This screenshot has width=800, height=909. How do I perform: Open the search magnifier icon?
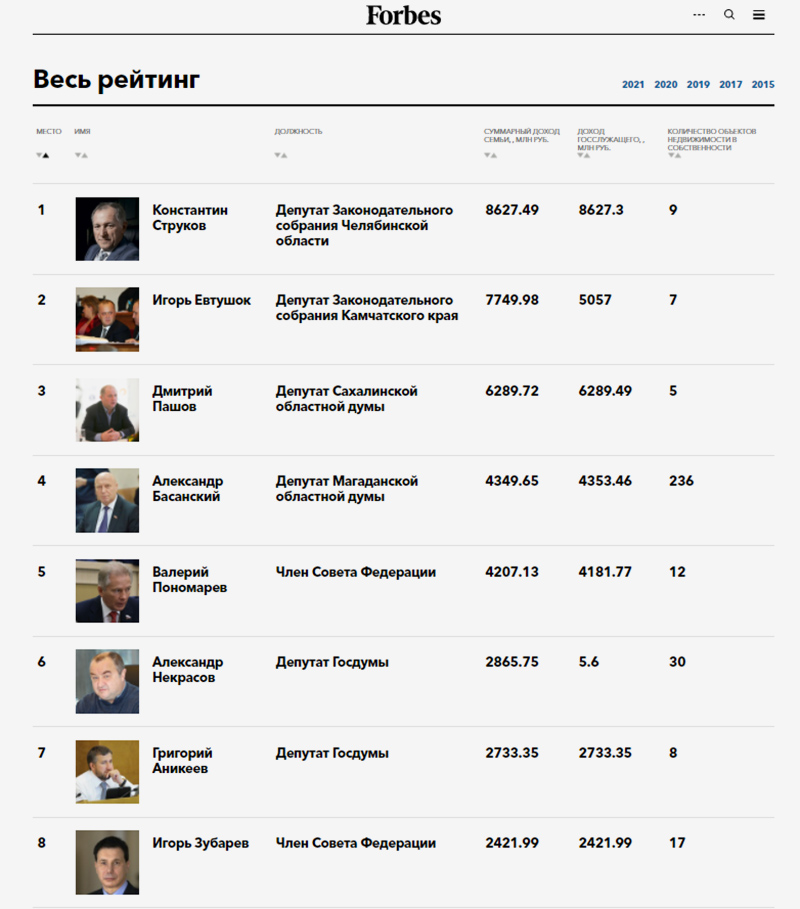tap(729, 14)
